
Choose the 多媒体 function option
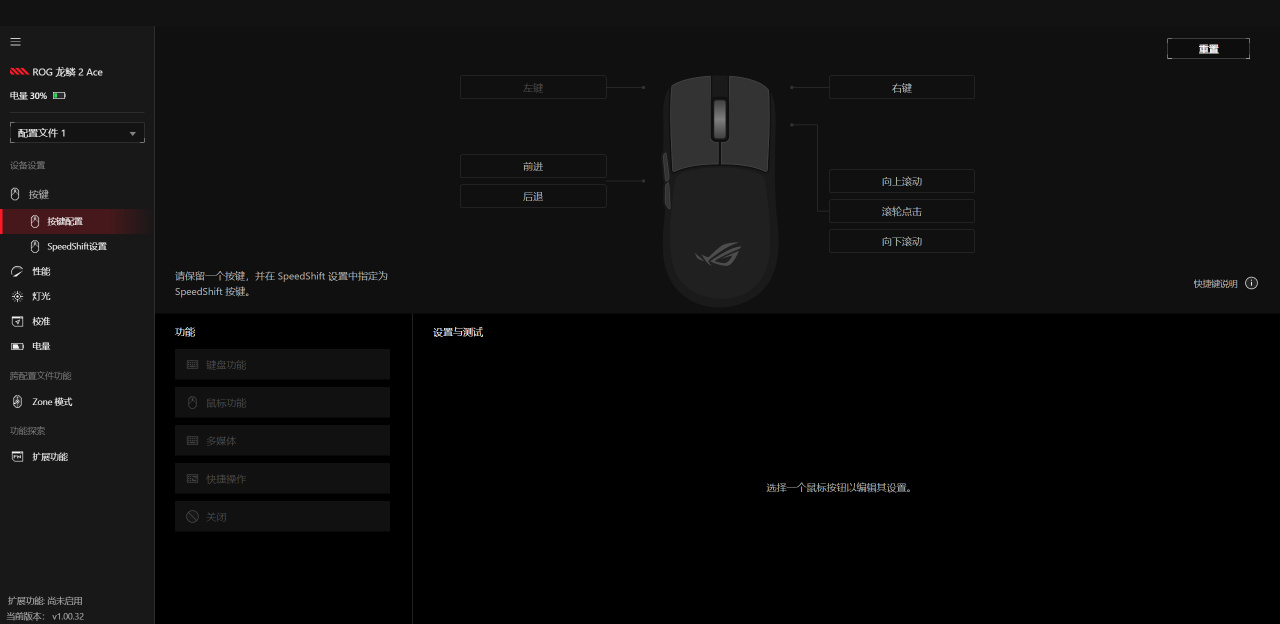click(282, 440)
